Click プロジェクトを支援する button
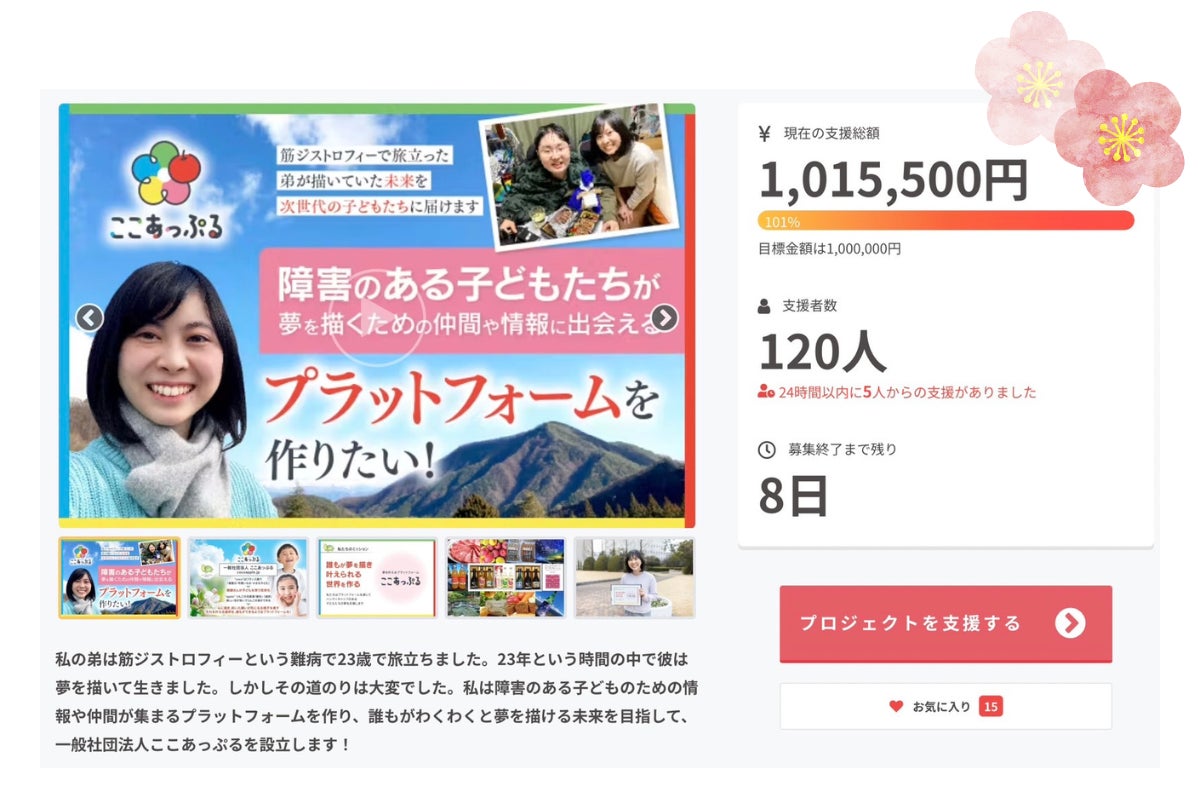 pyautogui.click(x=946, y=624)
